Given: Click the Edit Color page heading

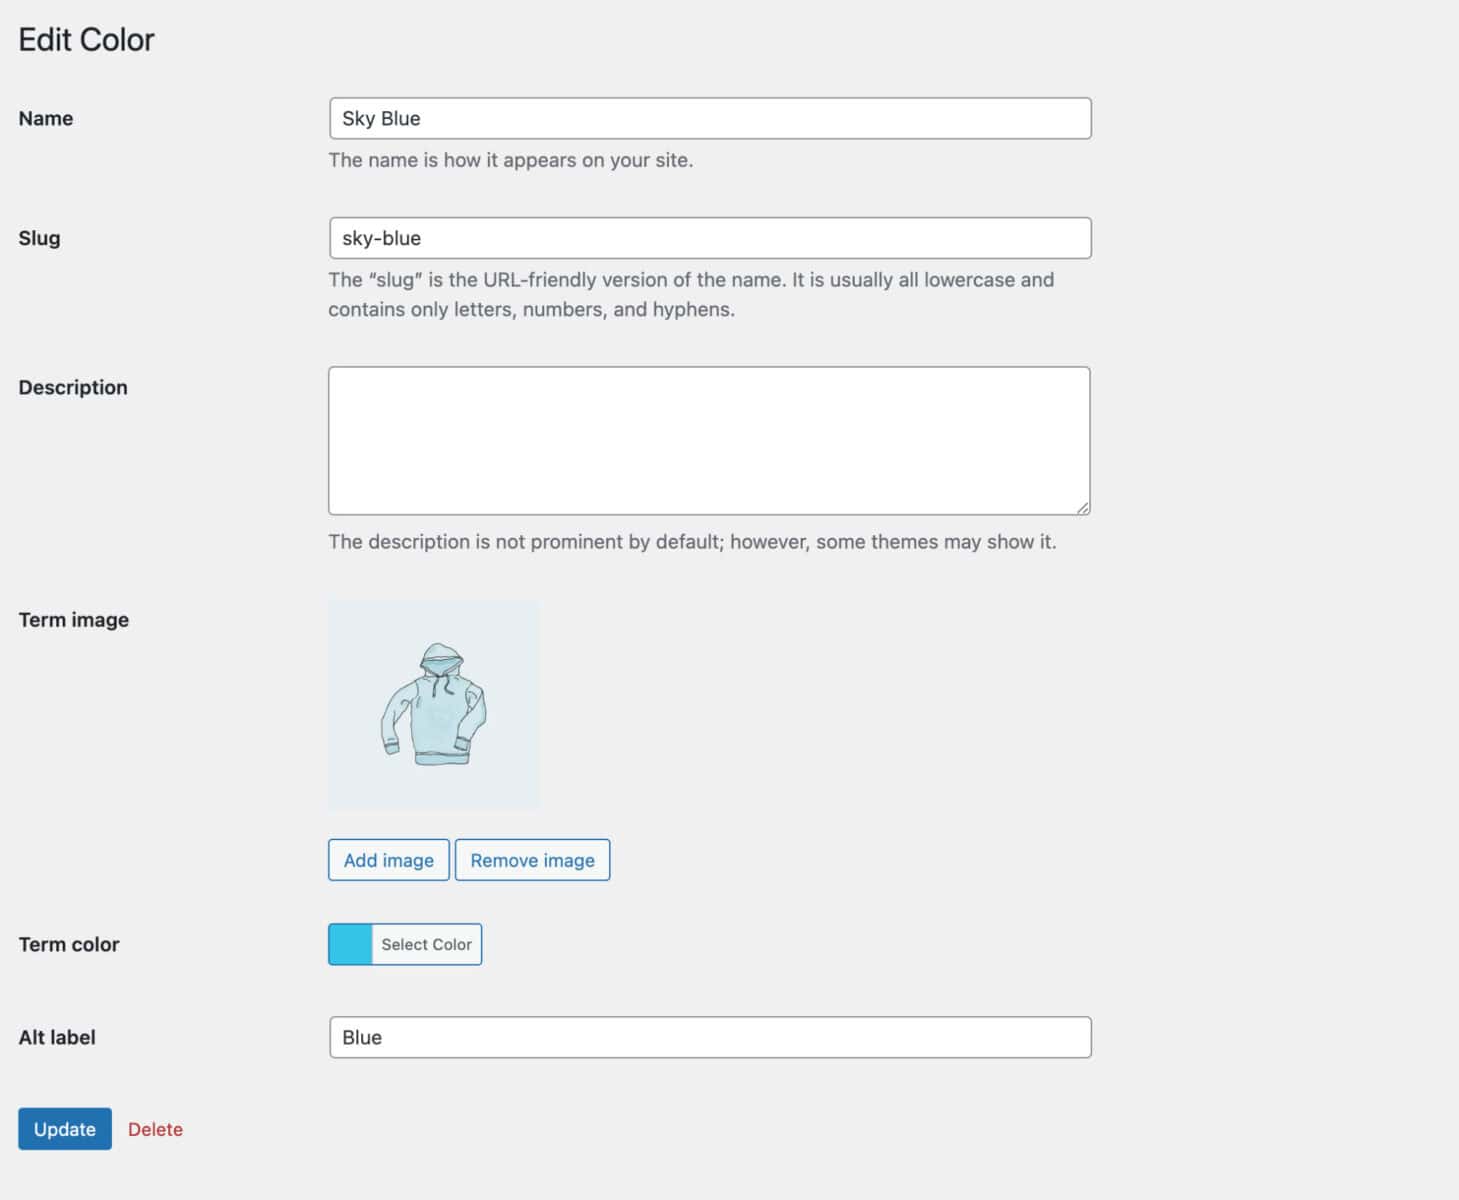Looking at the screenshot, I should [x=86, y=39].
